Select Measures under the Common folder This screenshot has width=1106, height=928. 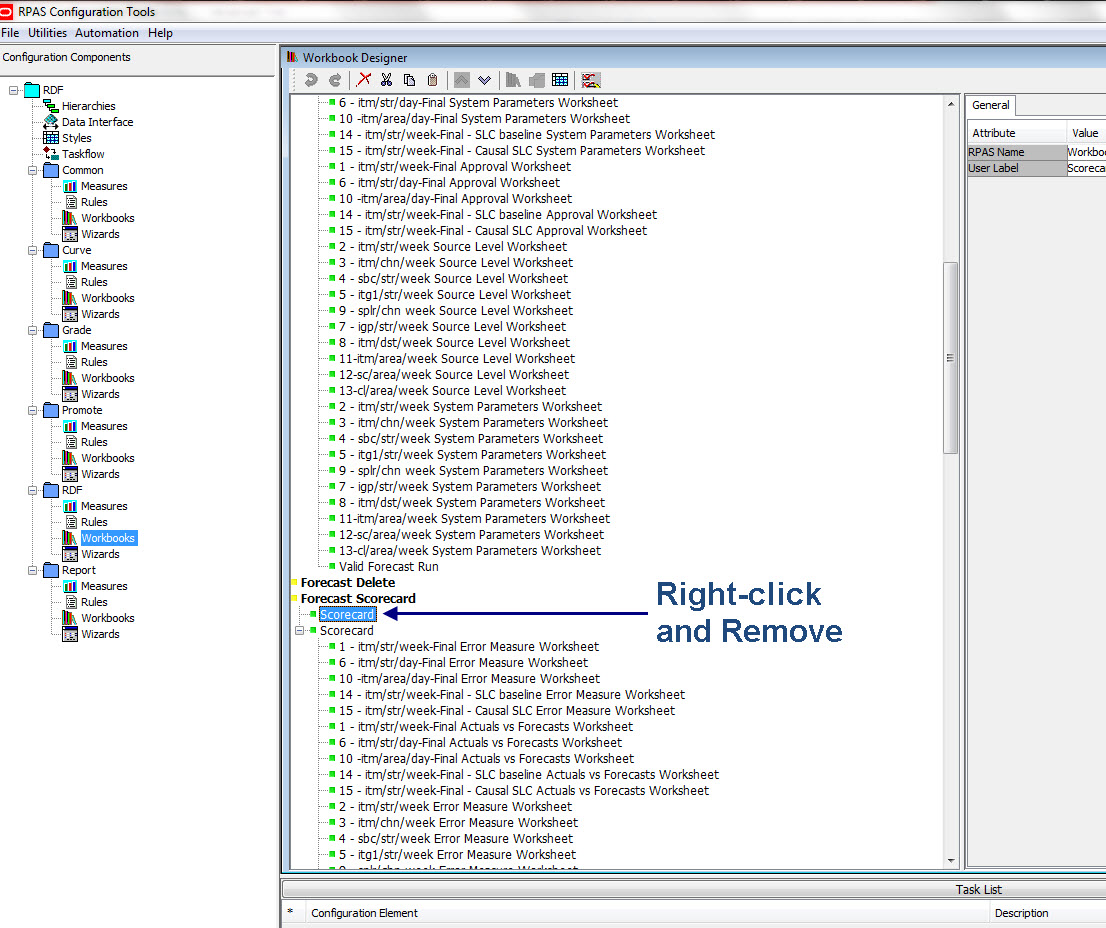[x=104, y=186]
